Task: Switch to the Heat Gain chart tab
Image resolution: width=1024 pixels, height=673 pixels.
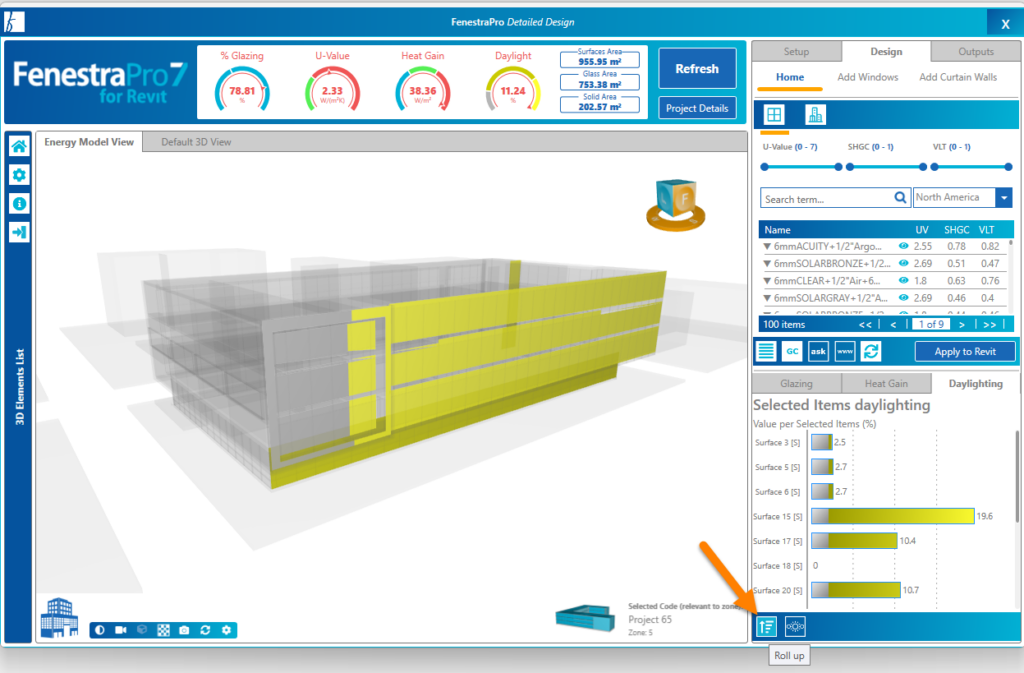Action: [x=886, y=384]
